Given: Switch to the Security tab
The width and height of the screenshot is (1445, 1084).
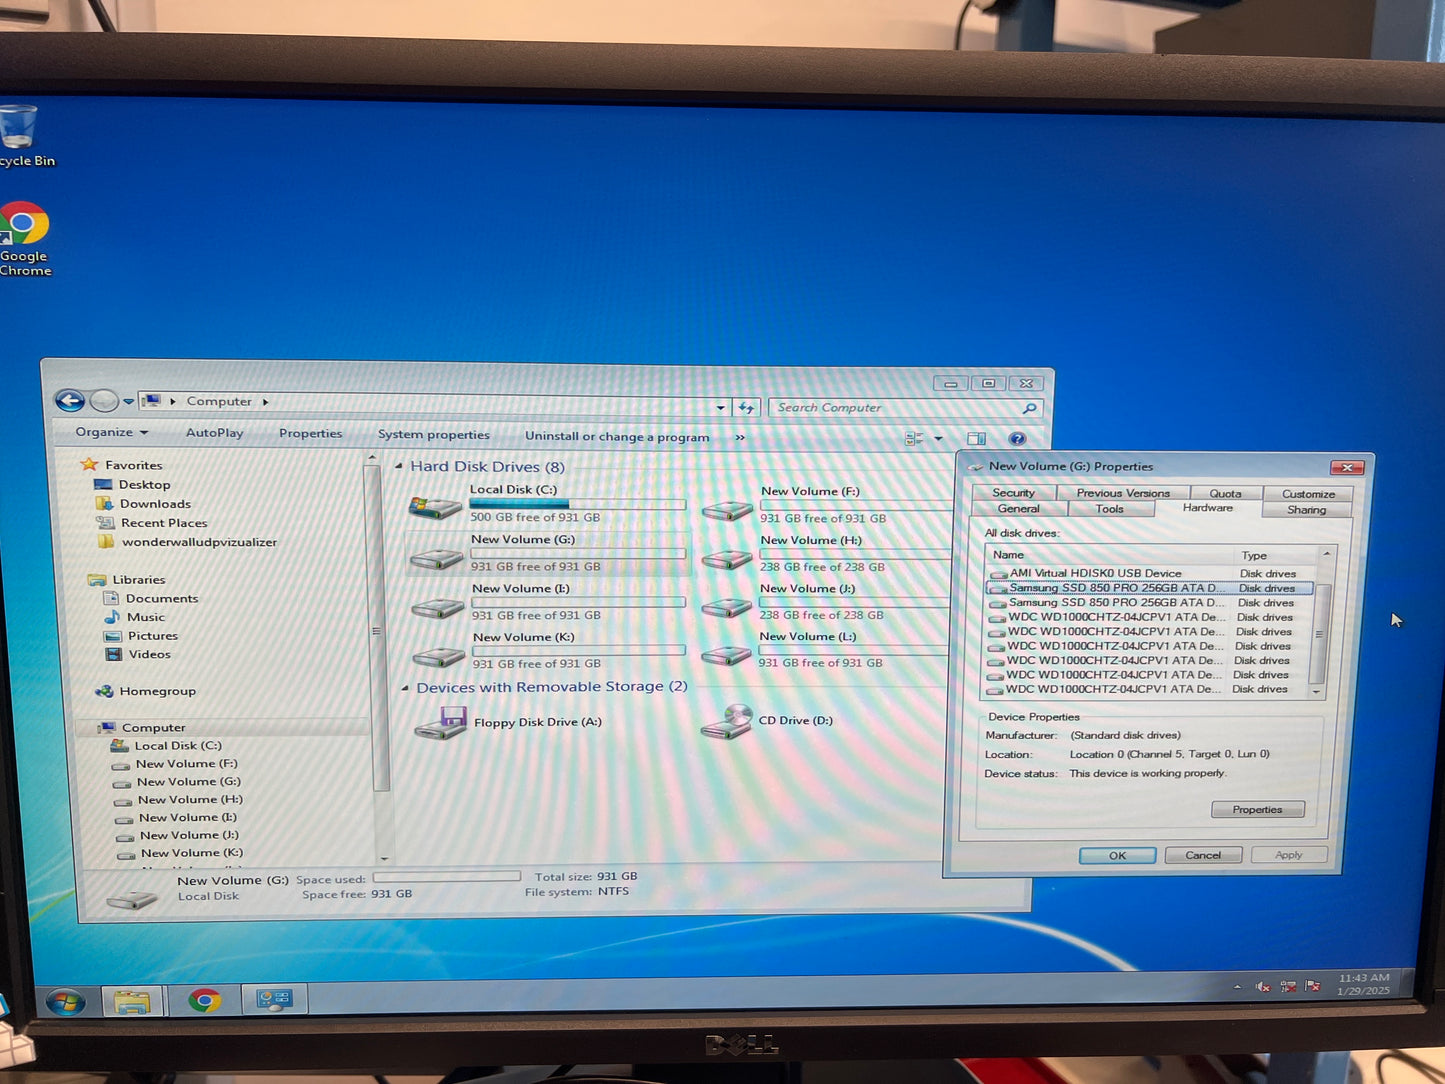Looking at the screenshot, I should click(1013, 492).
